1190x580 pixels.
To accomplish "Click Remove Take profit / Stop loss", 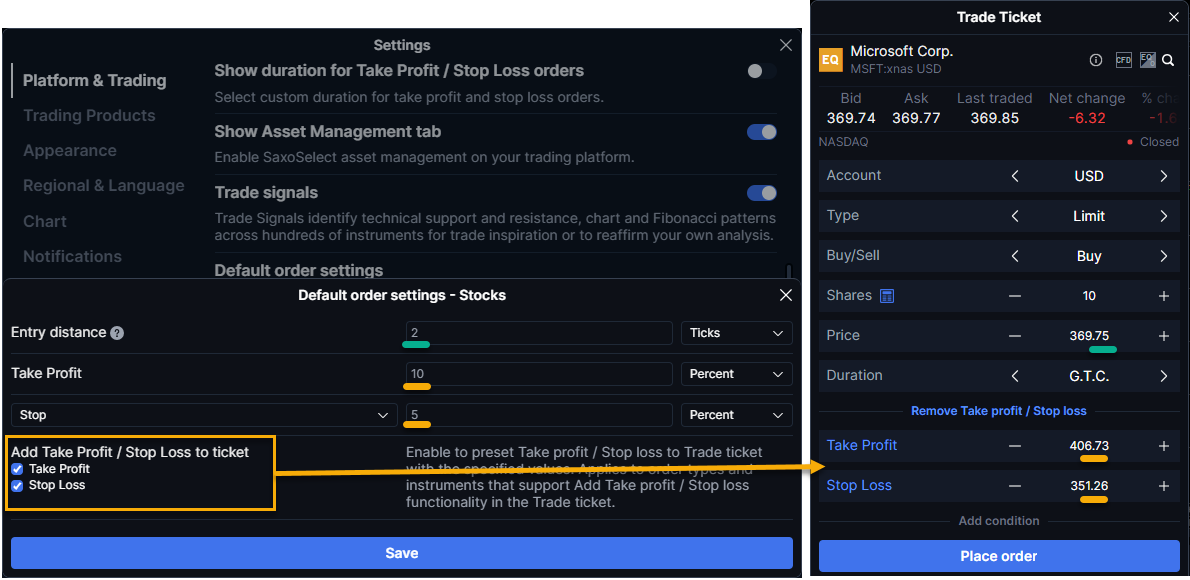I will click(998, 410).
